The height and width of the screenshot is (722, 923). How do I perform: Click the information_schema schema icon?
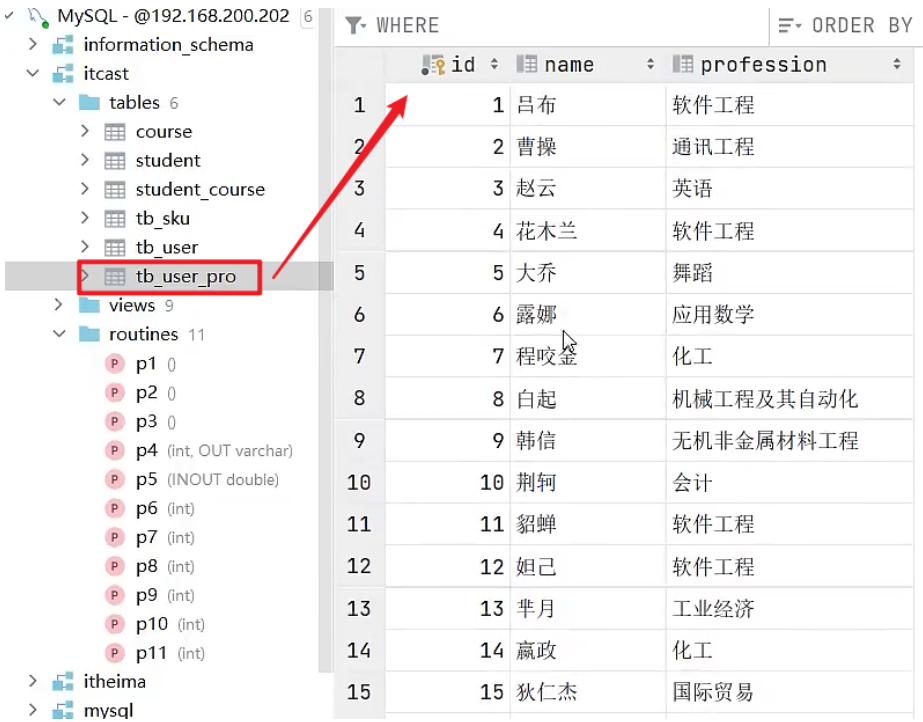click(63, 45)
